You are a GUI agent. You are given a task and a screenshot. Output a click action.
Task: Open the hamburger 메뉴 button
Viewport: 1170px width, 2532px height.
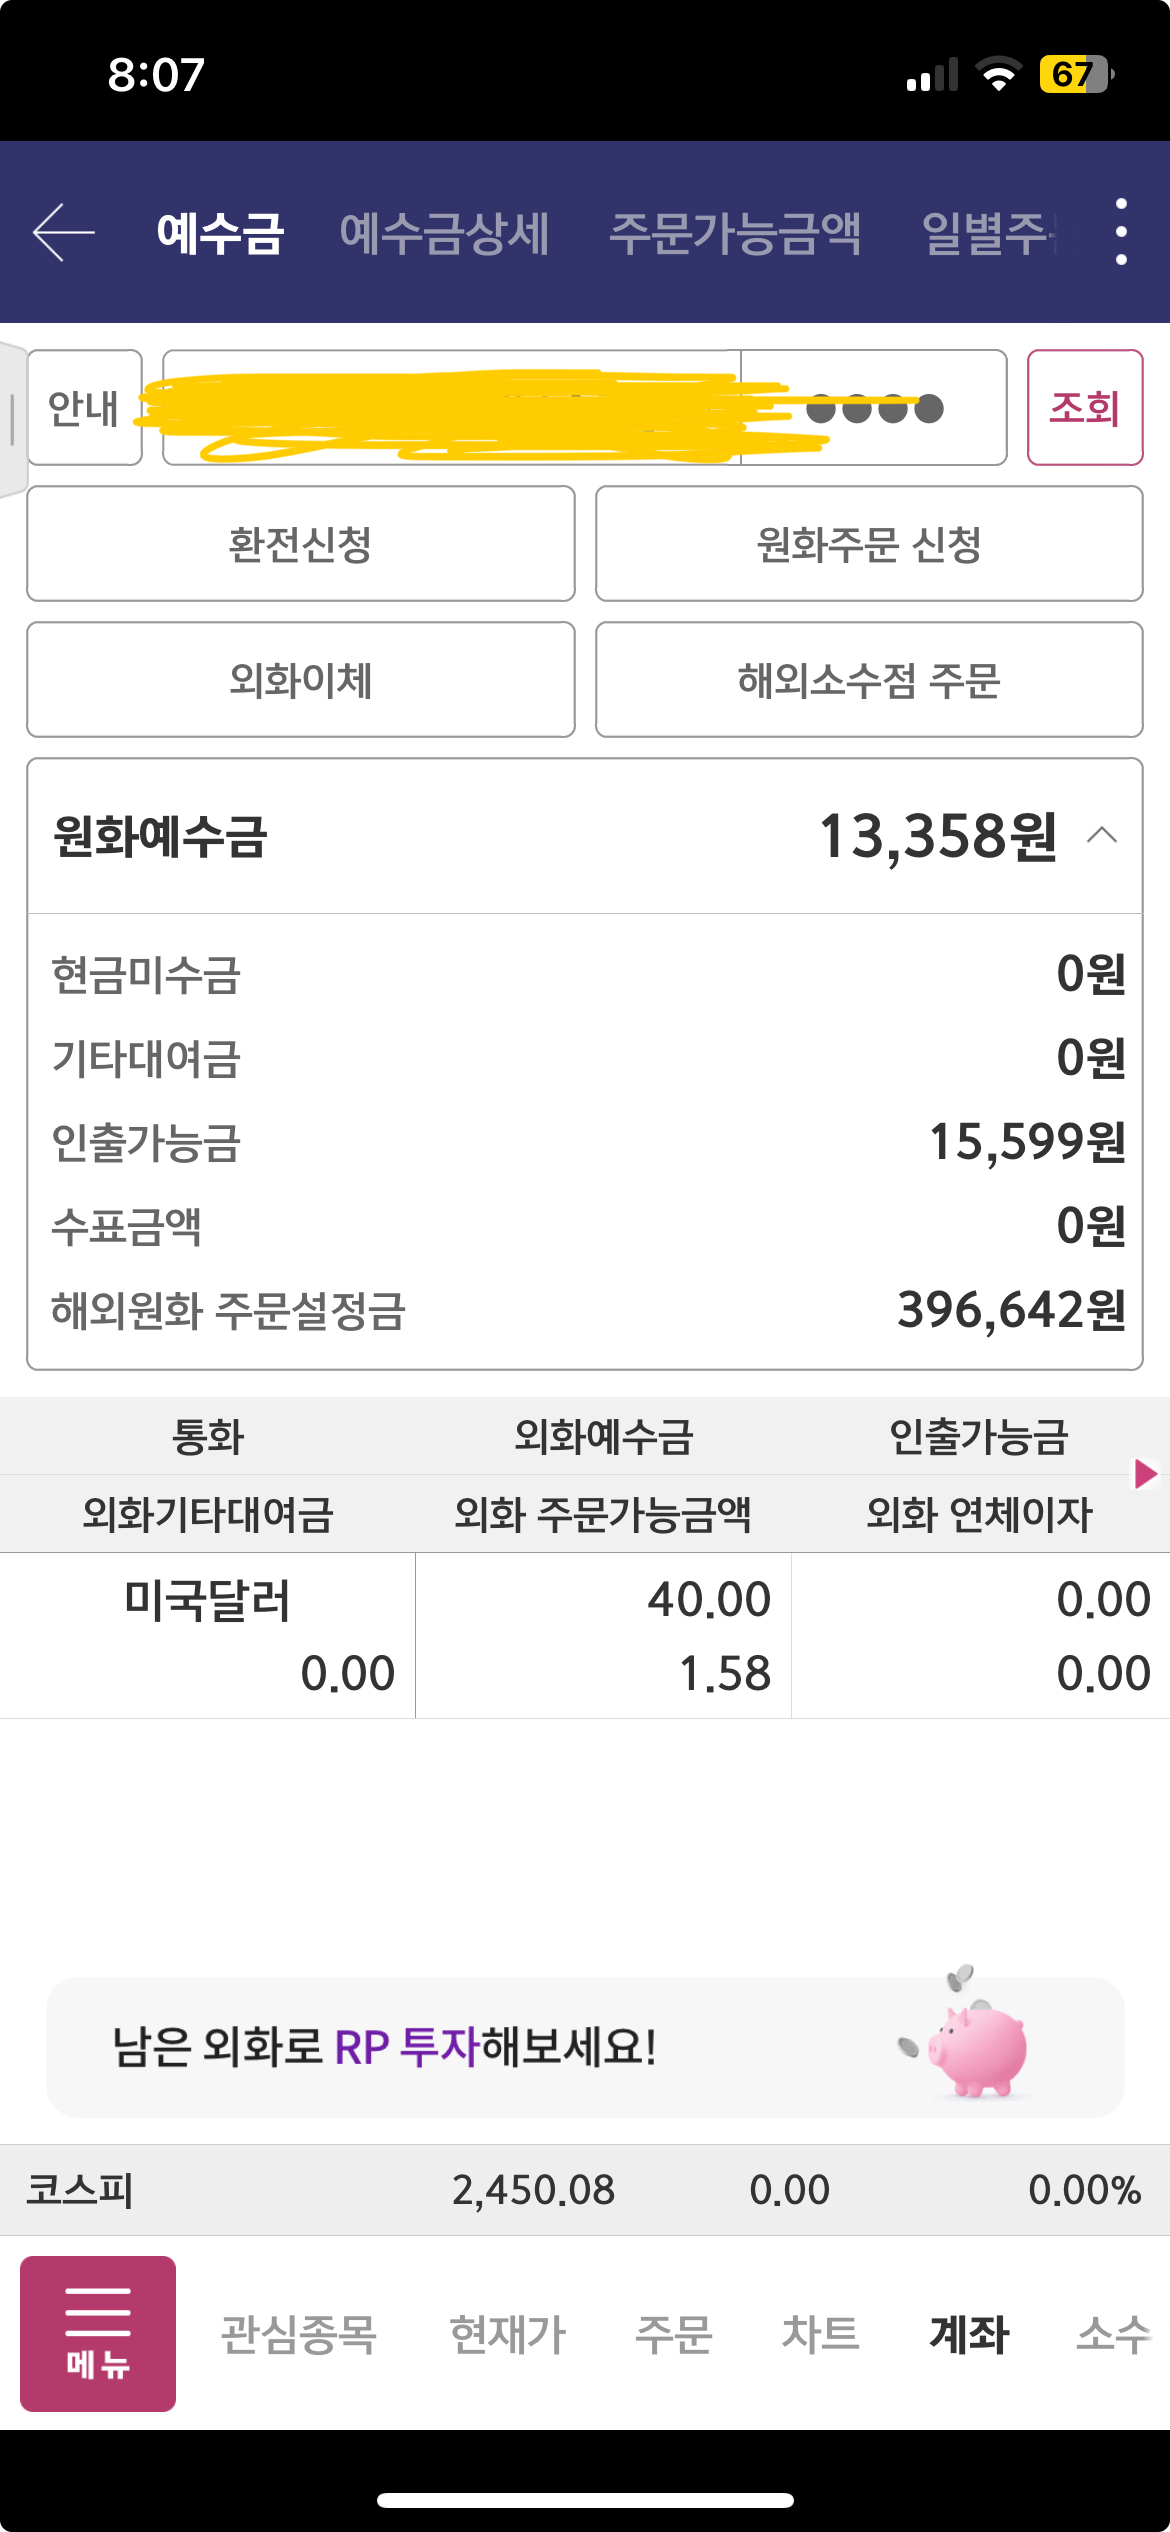(x=98, y=2333)
